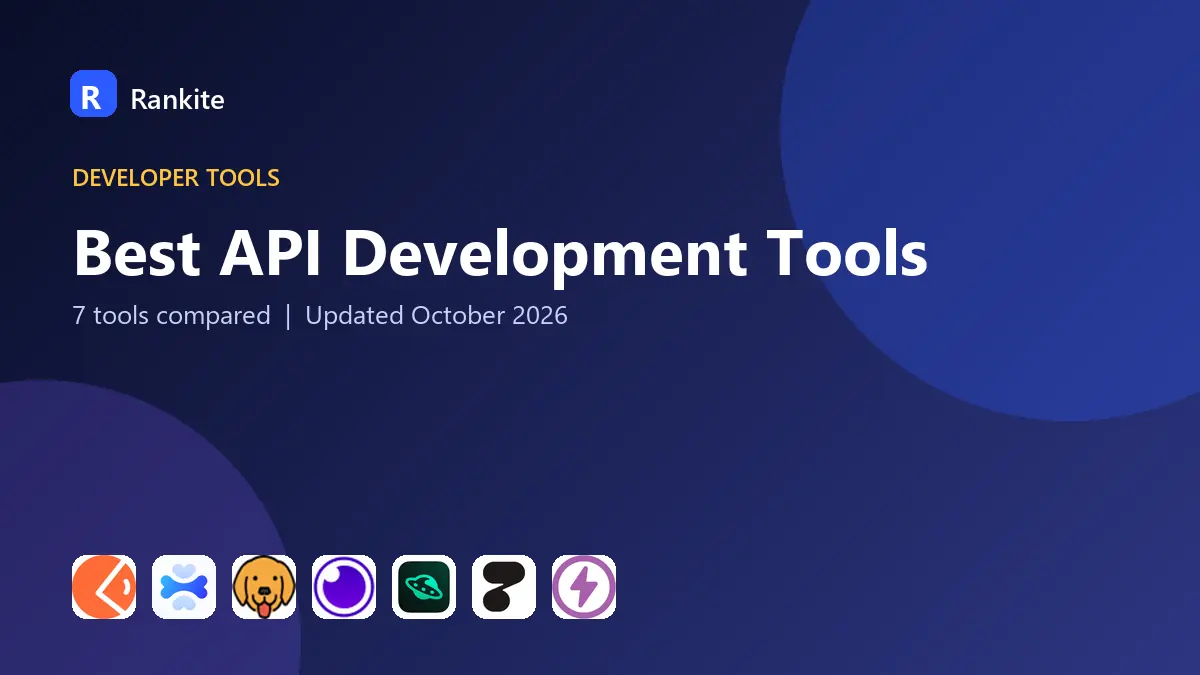Click the Rankite brand name text
This screenshot has height=675, width=1200.
177,99
